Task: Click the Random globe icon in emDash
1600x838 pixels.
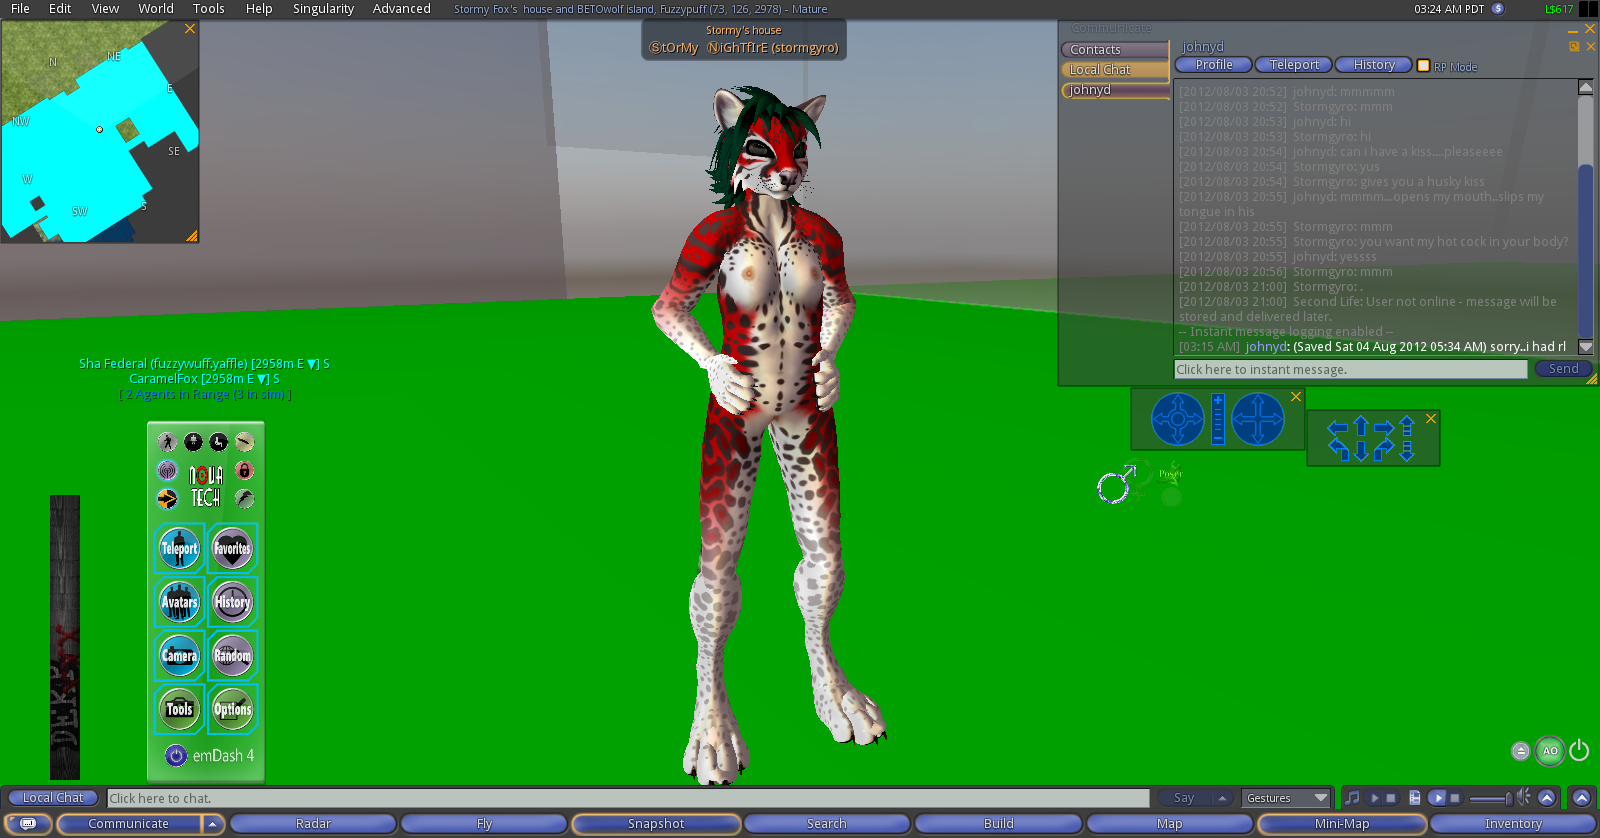Action: [x=232, y=656]
